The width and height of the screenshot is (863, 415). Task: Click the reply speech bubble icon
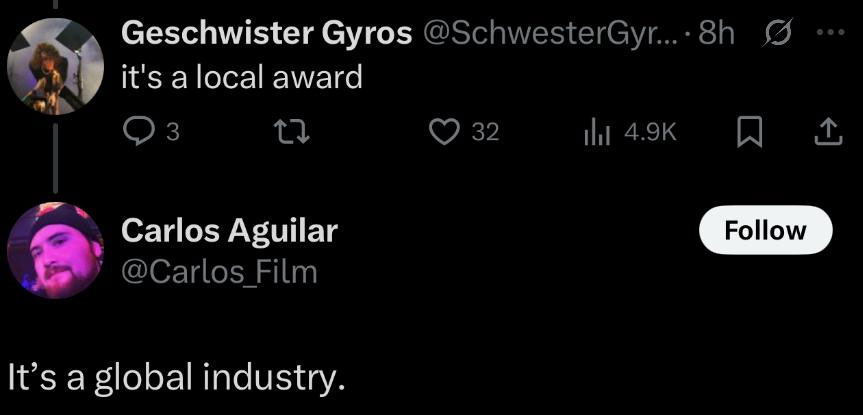(x=135, y=132)
